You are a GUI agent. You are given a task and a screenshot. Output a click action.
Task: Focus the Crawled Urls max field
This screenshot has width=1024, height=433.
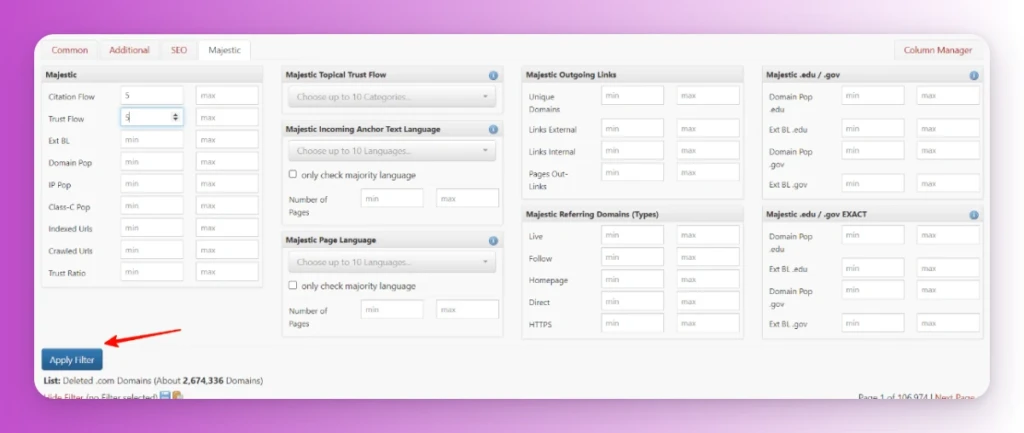click(227, 250)
